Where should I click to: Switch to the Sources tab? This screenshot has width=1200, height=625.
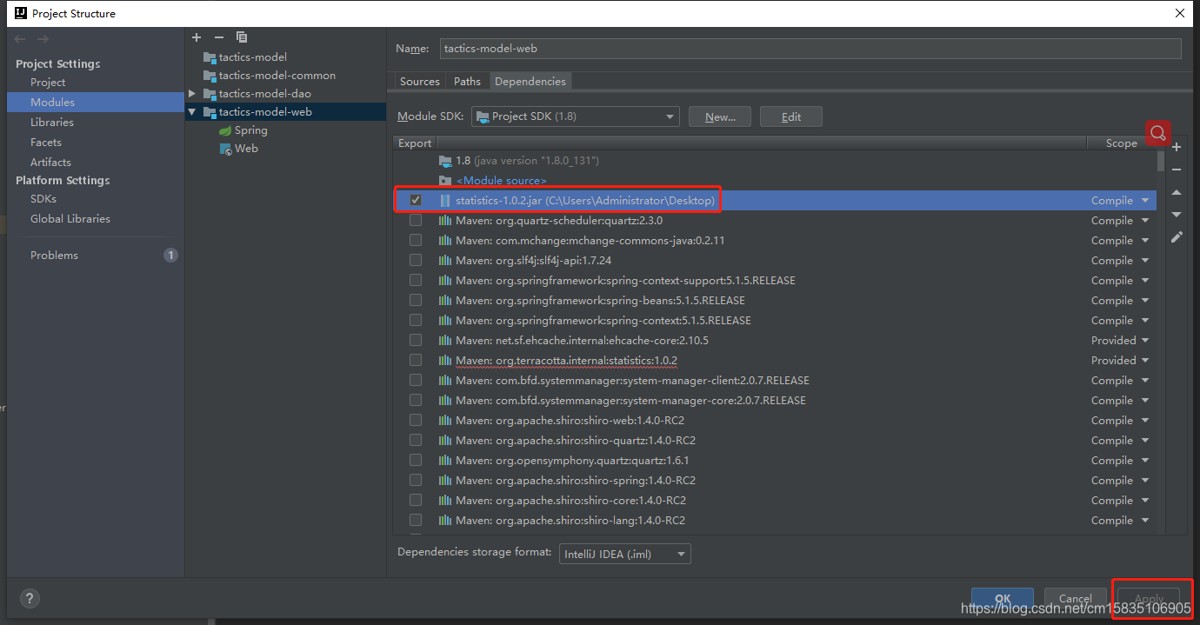pos(419,81)
